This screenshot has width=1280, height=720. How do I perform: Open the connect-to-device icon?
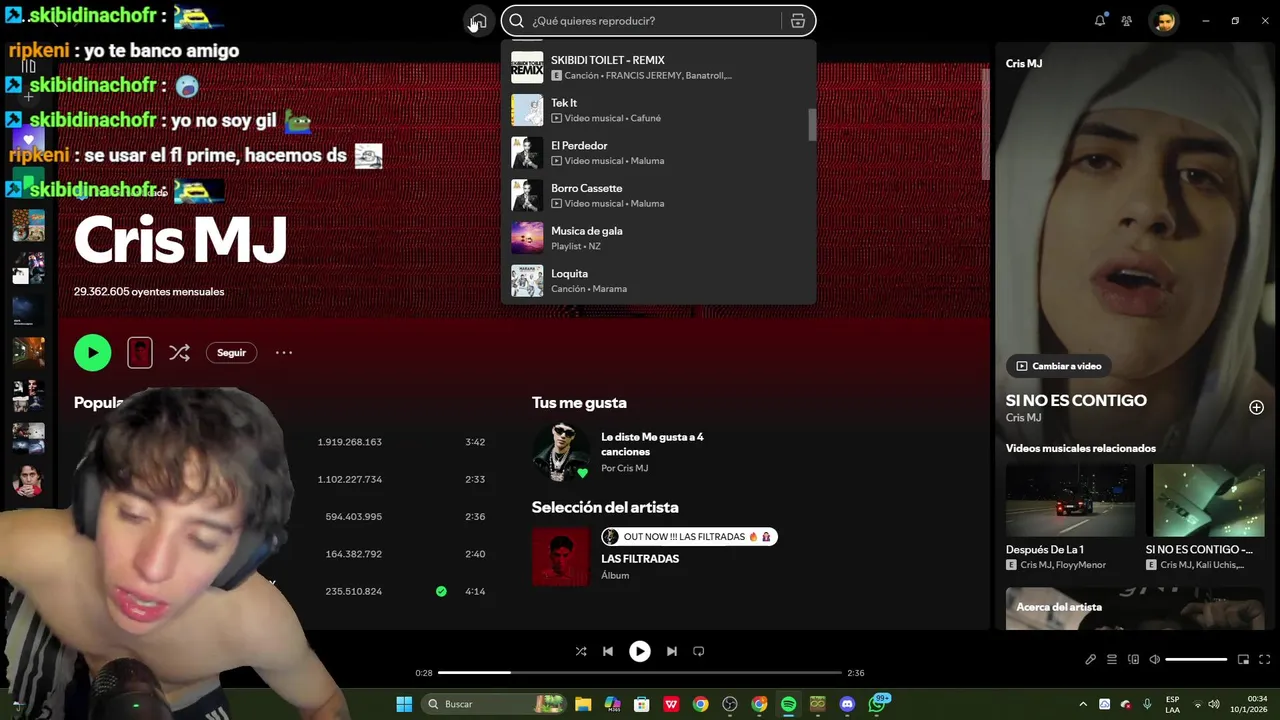click(x=1133, y=660)
